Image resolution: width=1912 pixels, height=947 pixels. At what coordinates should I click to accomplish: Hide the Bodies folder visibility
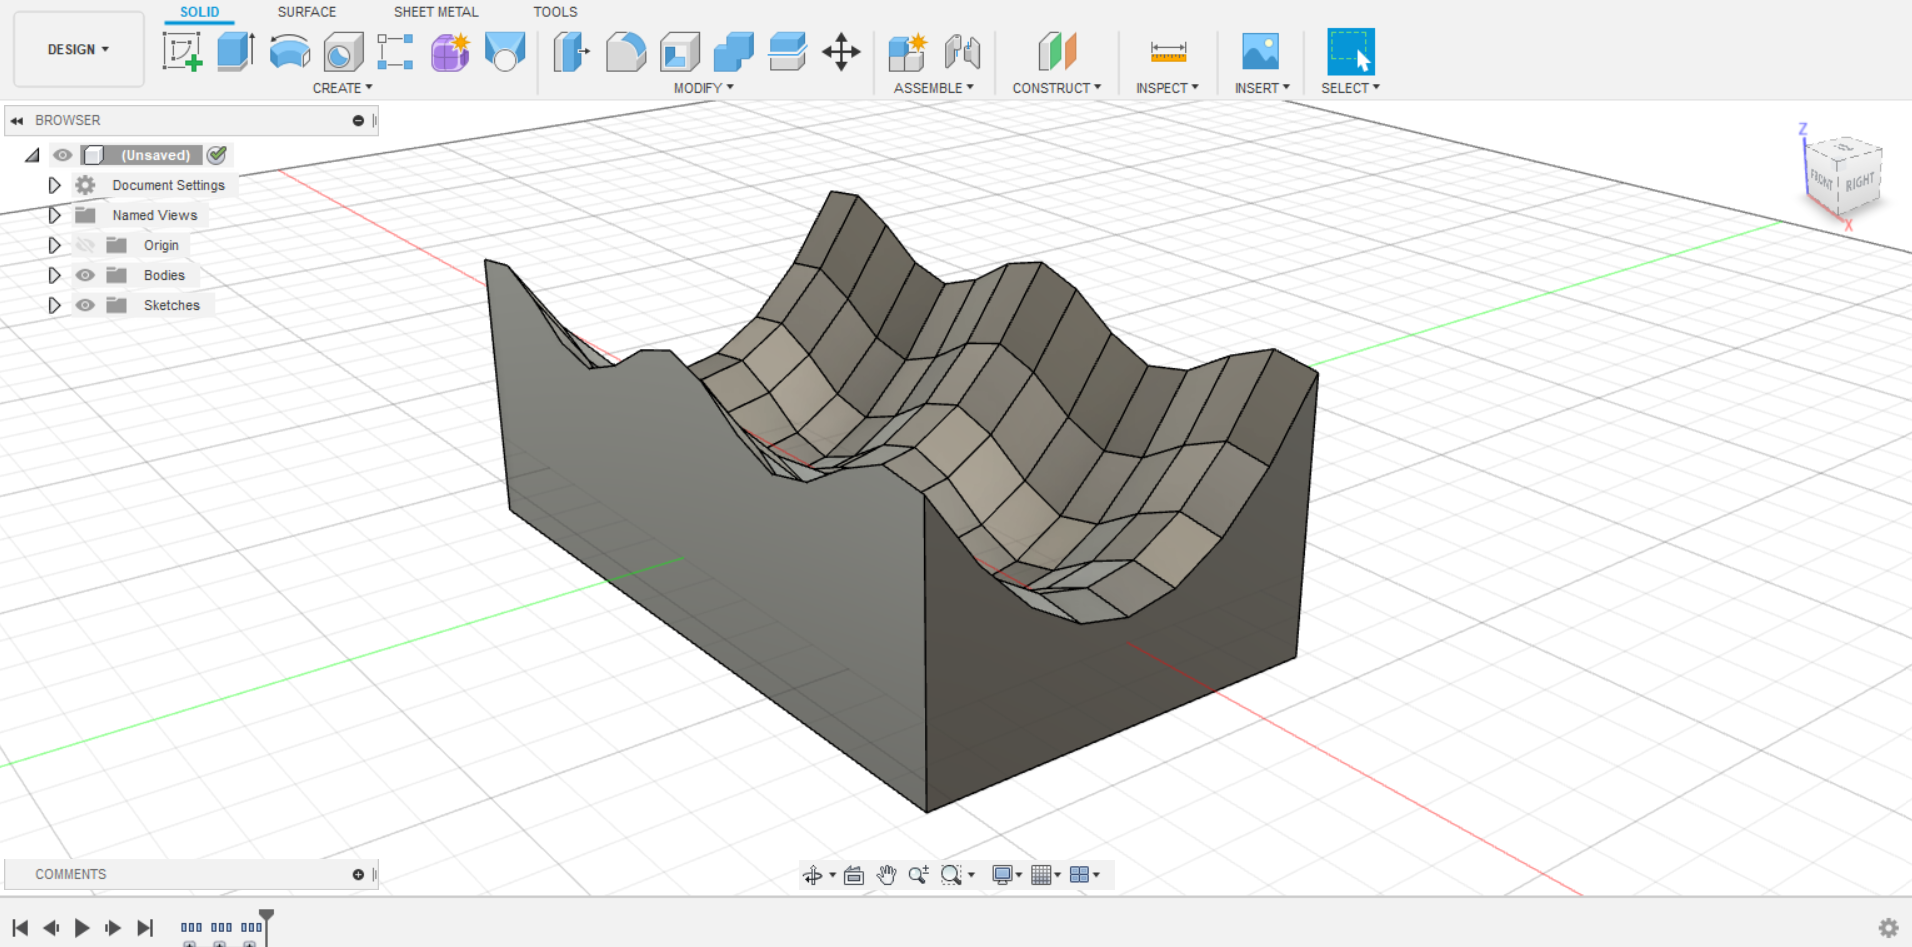[86, 275]
